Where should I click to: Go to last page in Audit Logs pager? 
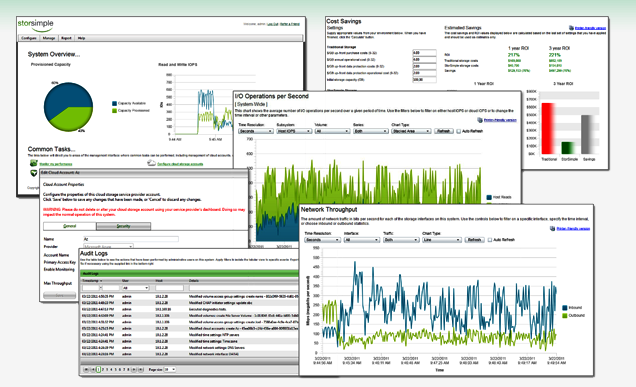click(141, 370)
